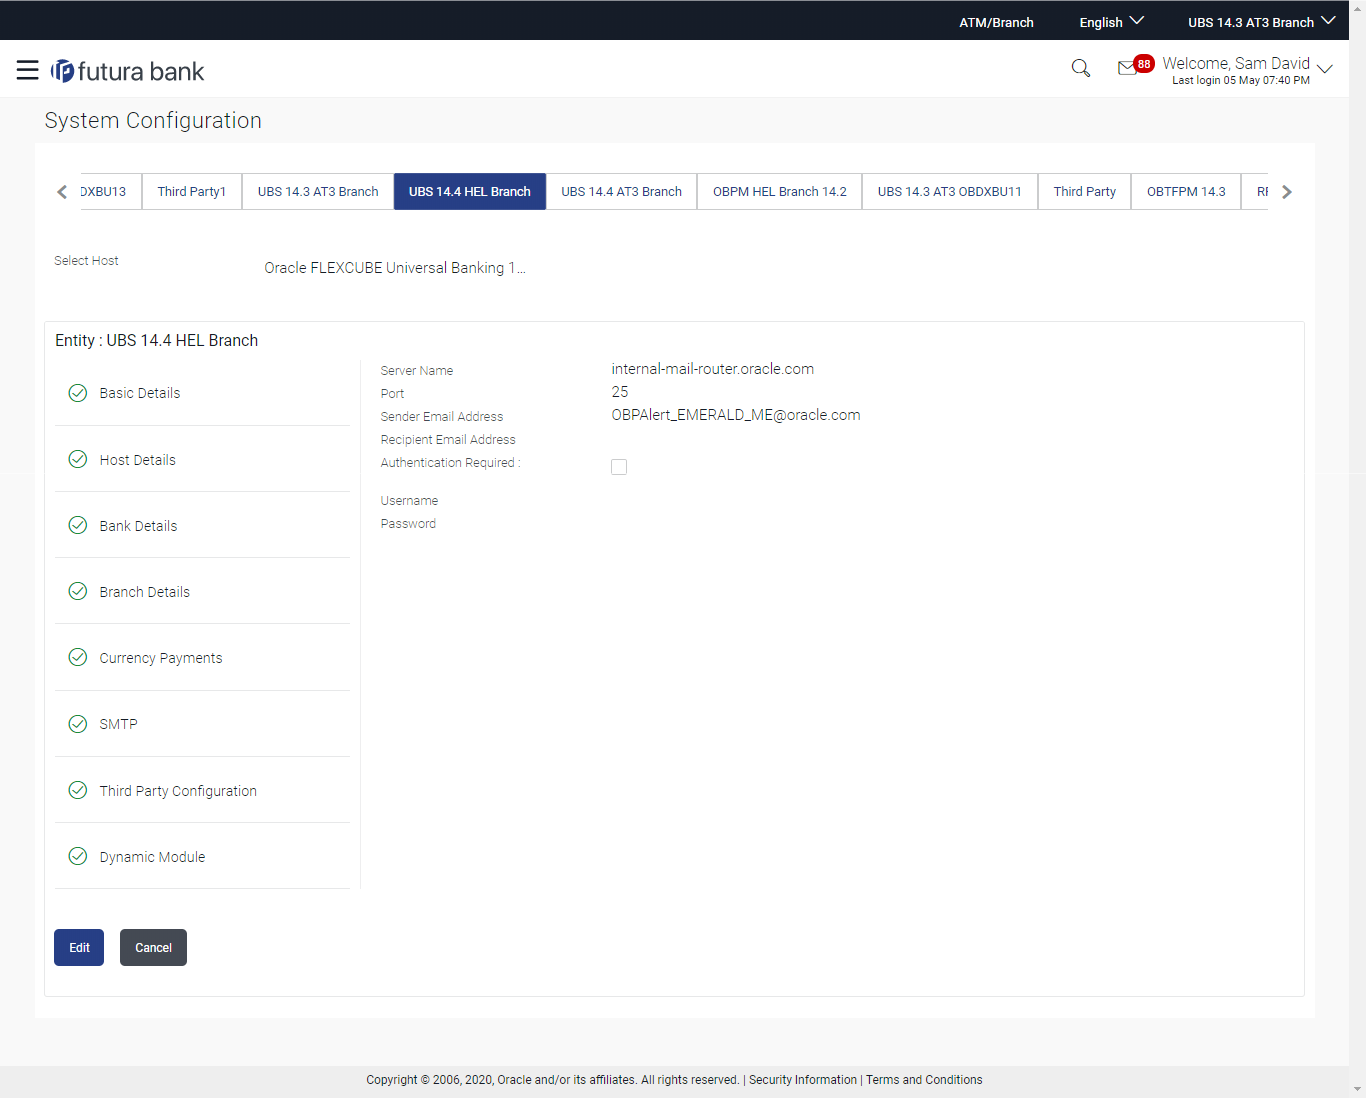Click the Edit button

pos(79,947)
